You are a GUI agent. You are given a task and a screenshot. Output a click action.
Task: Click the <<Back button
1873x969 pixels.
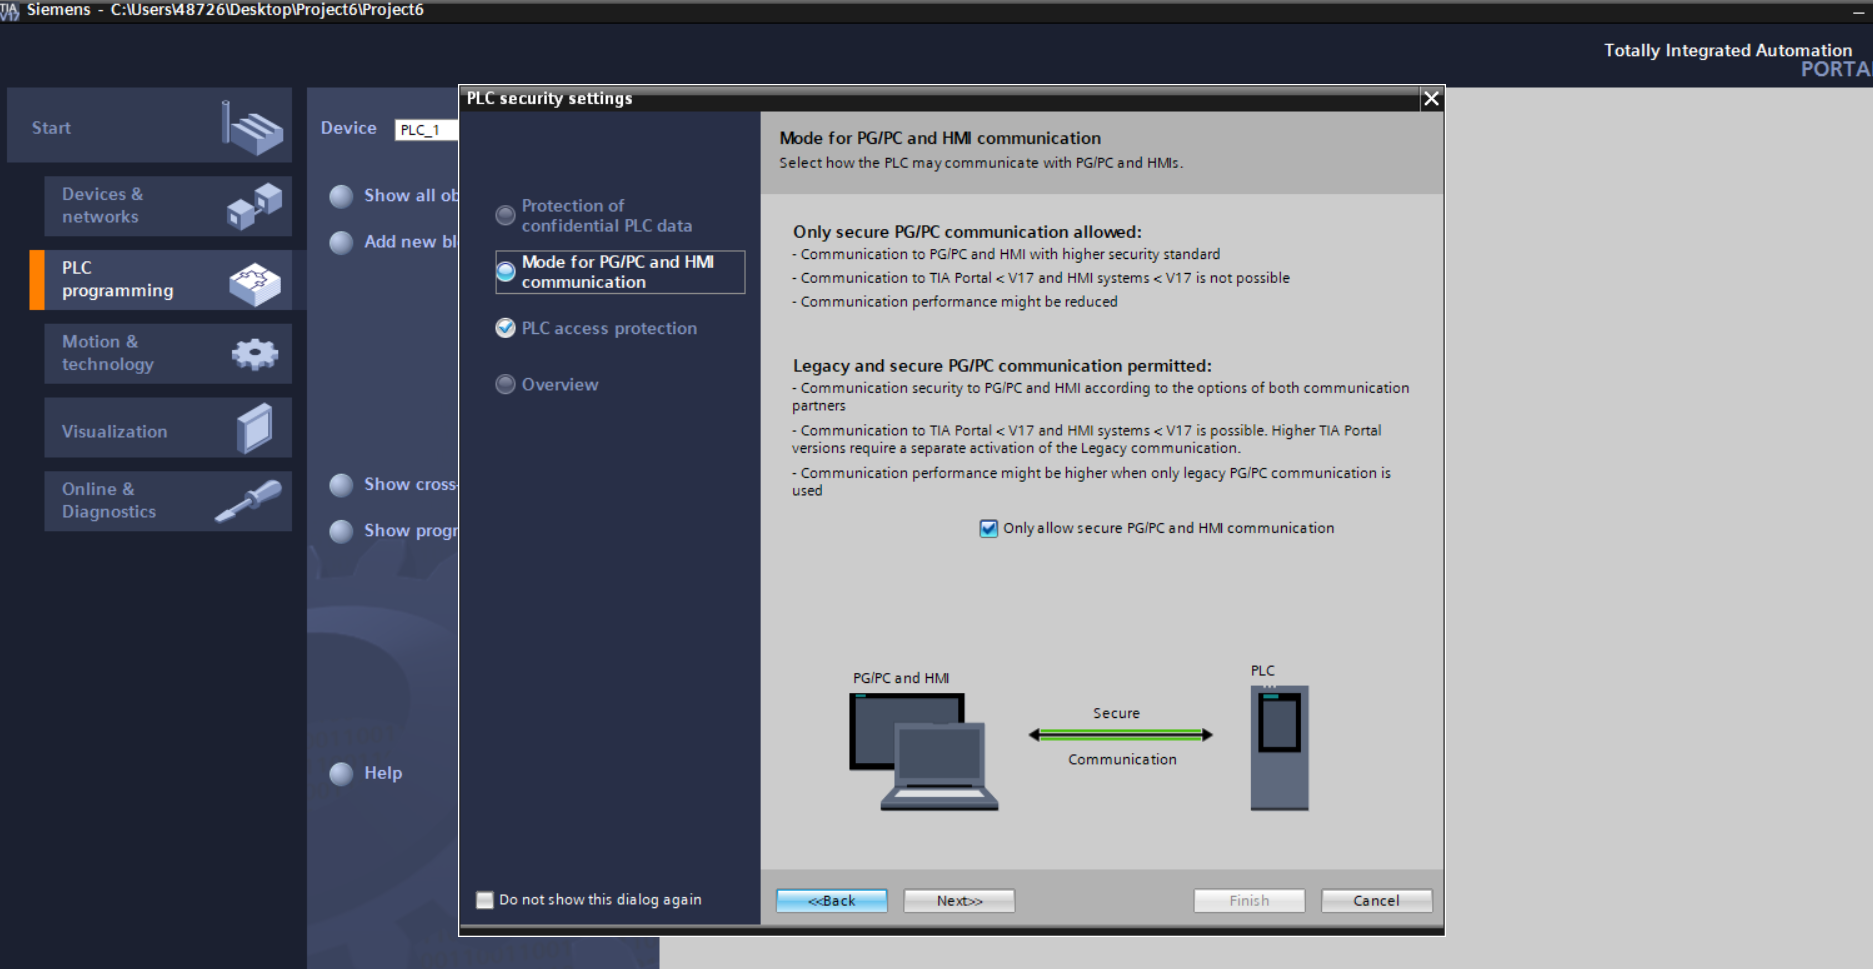tap(832, 901)
